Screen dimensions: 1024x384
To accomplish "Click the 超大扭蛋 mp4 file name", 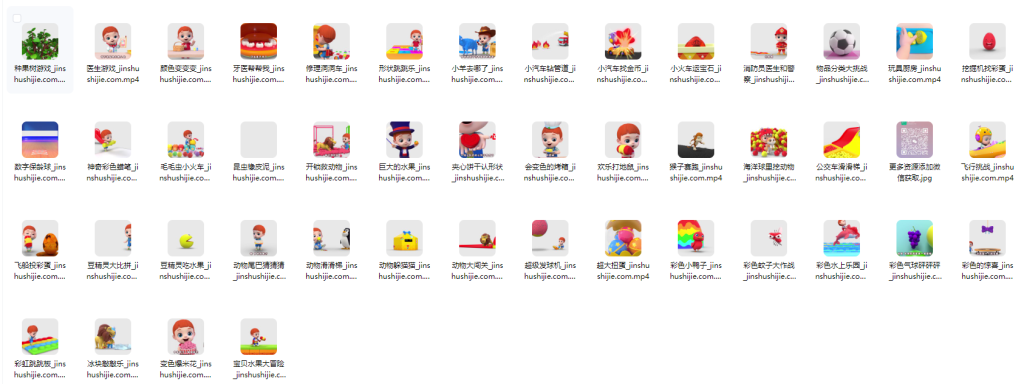I will (623, 270).
